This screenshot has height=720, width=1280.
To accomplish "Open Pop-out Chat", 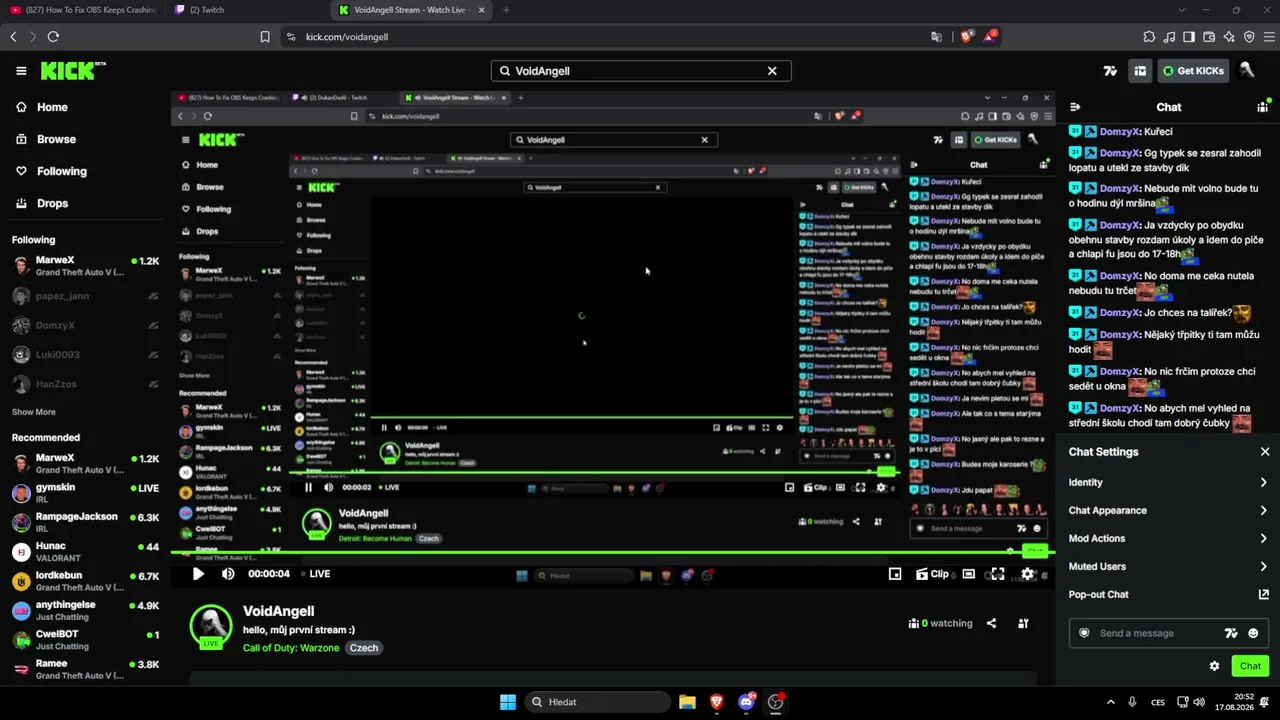I will (1168, 594).
